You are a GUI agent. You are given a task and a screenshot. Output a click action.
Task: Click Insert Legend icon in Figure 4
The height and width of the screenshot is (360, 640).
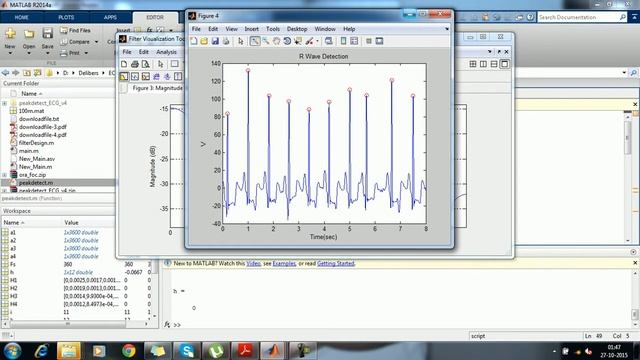[354, 41]
